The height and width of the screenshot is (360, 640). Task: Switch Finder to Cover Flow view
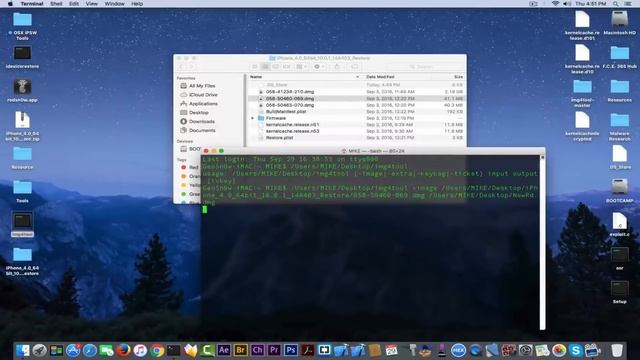pos(286,67)
